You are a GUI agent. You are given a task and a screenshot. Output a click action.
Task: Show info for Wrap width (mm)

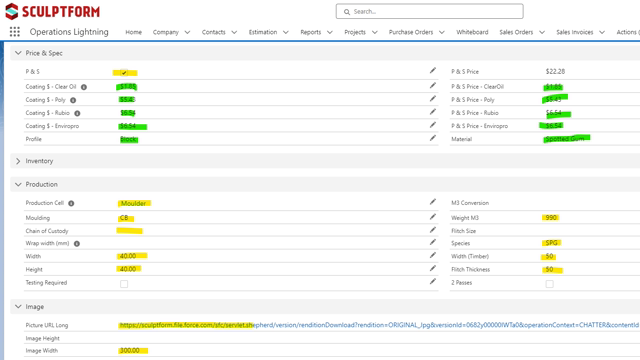(77, 244)
